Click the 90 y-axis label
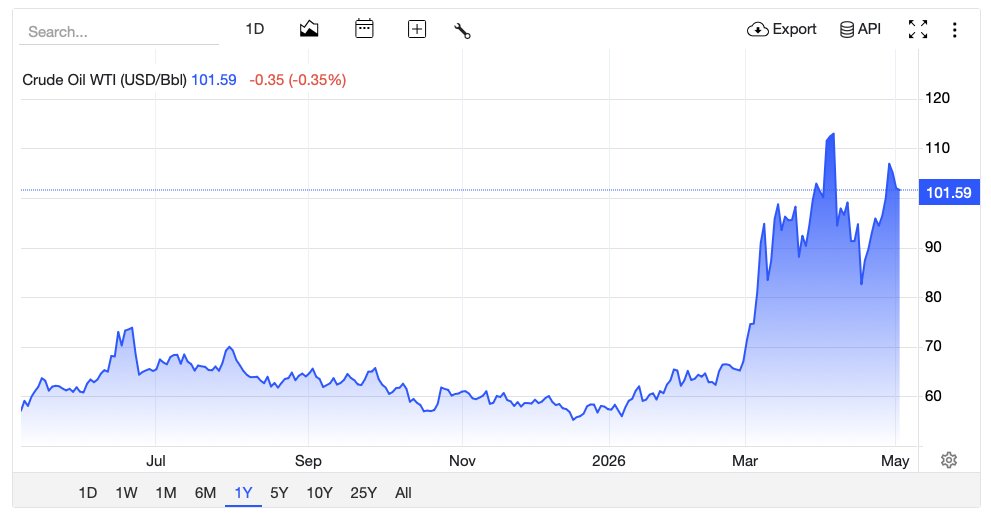Screen dimensions: 991x517 coord(933,247)
